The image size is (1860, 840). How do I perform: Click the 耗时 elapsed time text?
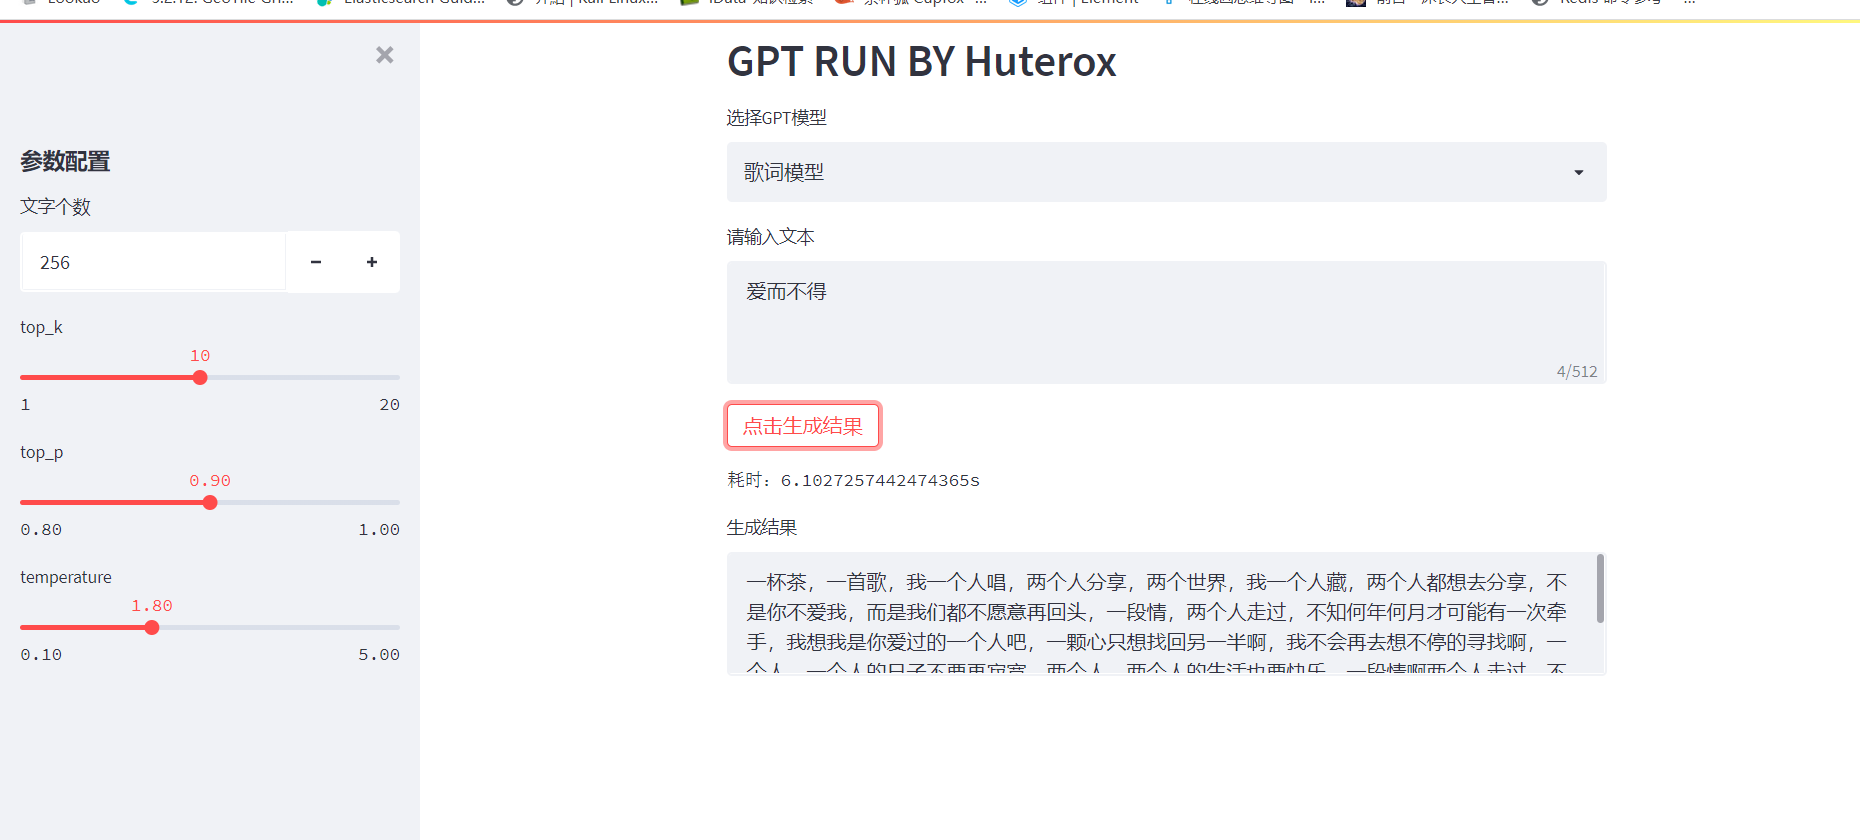click(x=853, y=481)
